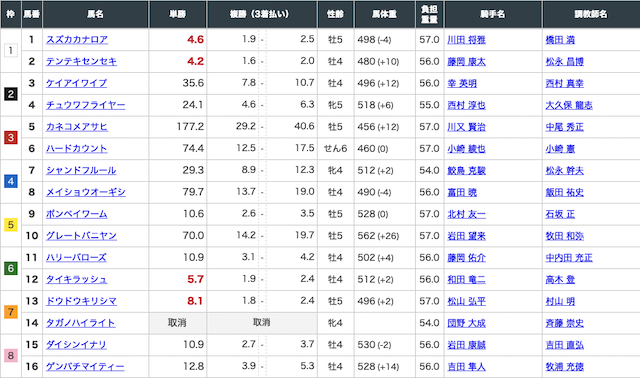Screen dimensions: 640x378
Task: Open horse link ボンベイワーム
Action: [x=76, y=214]
